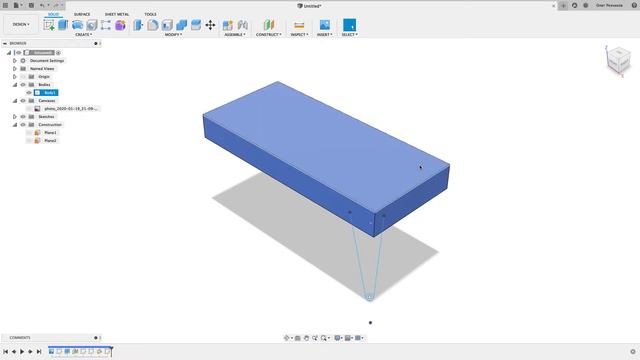Screen dimensions: 640x360
Task: Click the Pan hand icon
Action: click(306, 338)
